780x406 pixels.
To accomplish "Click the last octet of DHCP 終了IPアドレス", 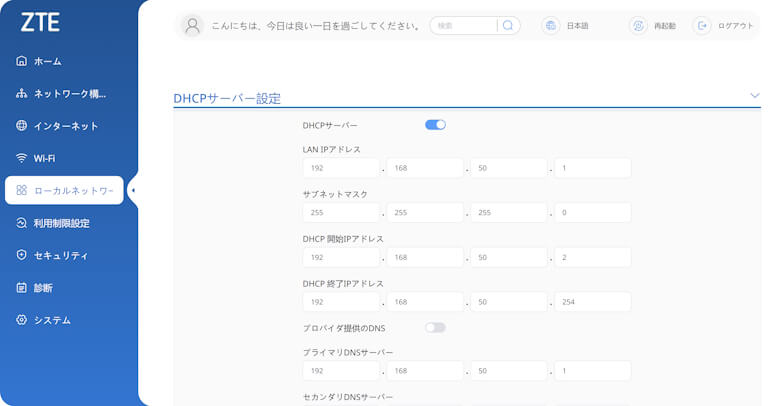I will (x=592, y=302).
